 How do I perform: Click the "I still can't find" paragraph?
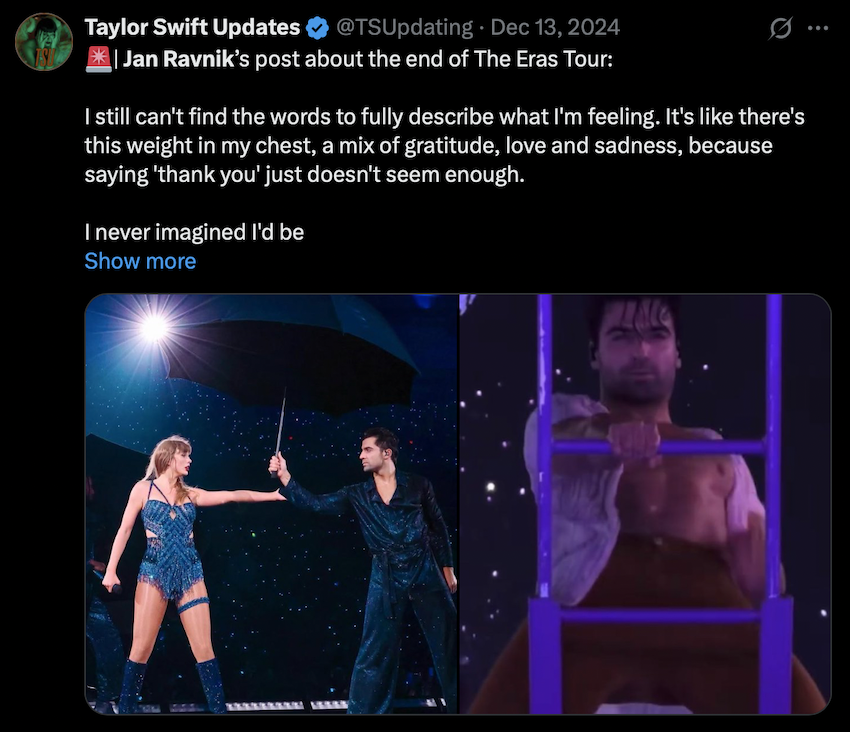[x=444, y=146]
